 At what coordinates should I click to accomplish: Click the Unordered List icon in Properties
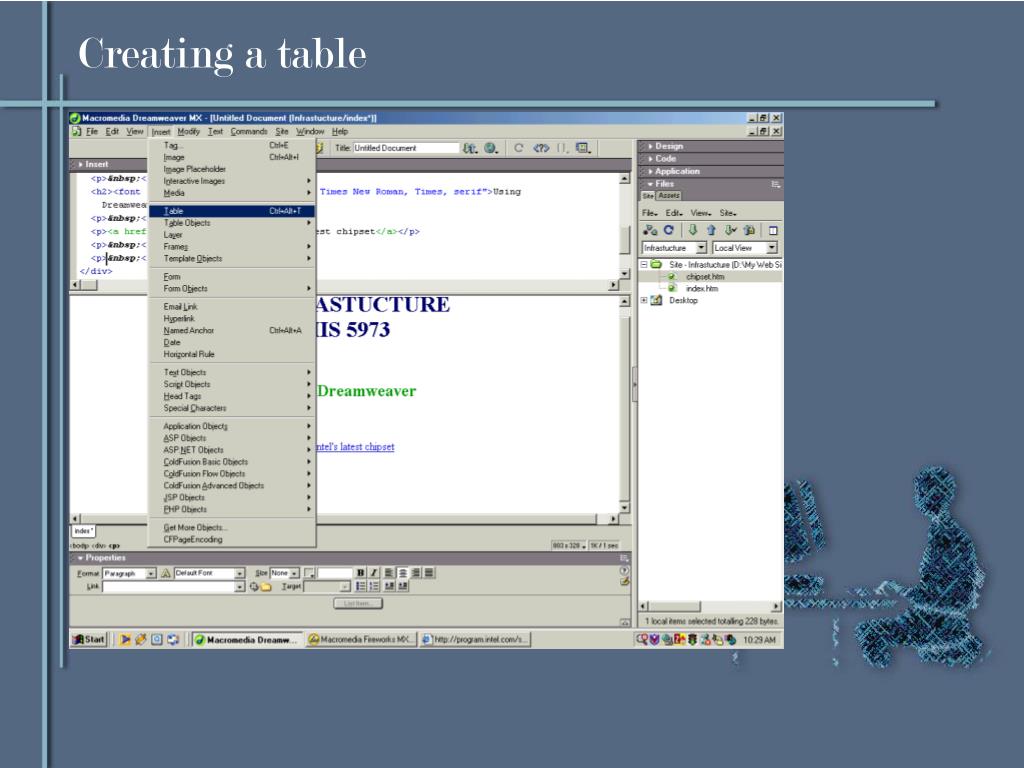[x=360, y=586]
